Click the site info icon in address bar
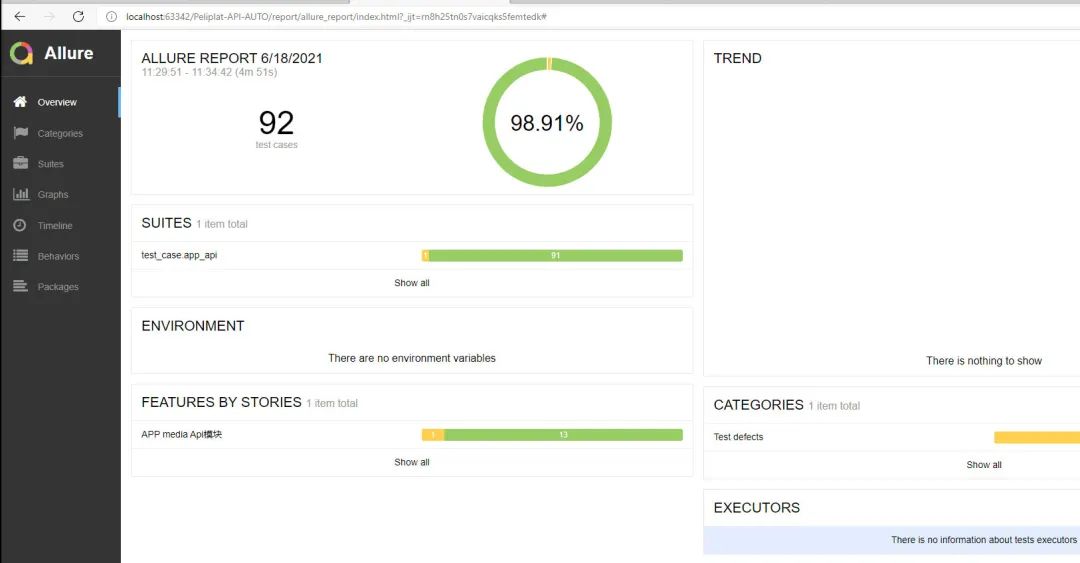The height and width of the screenshot is (563, 1080). point(111,17)
